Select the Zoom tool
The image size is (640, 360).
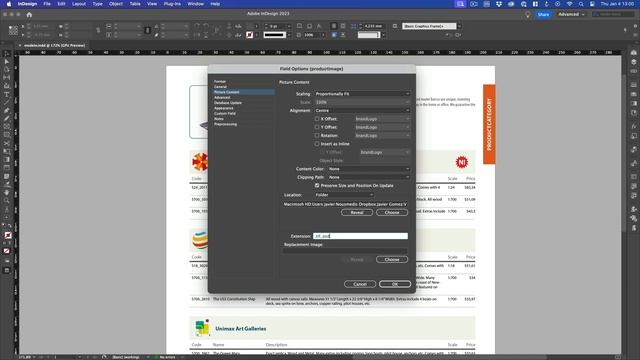[x=7, y=200]
